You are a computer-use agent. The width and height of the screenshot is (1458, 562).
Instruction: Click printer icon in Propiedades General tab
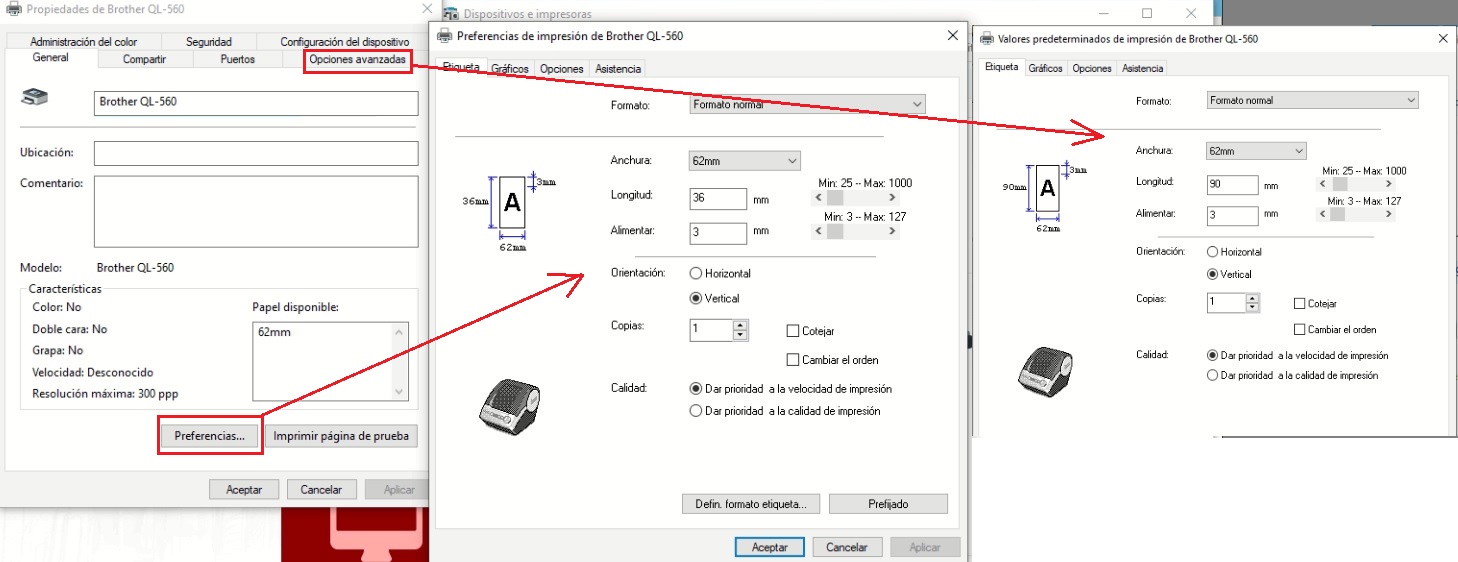click(35, 98)
